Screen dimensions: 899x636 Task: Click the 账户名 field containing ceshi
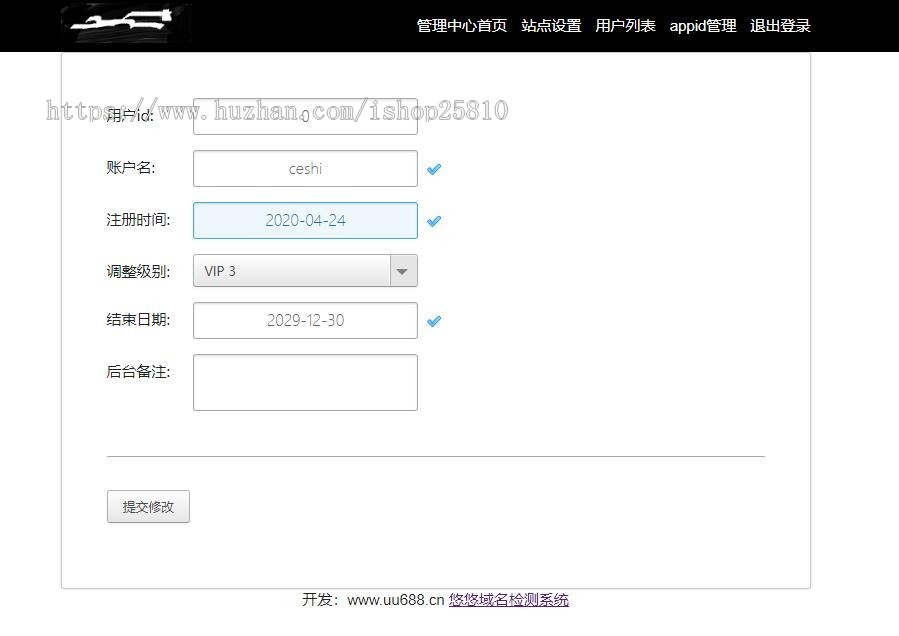305,169
